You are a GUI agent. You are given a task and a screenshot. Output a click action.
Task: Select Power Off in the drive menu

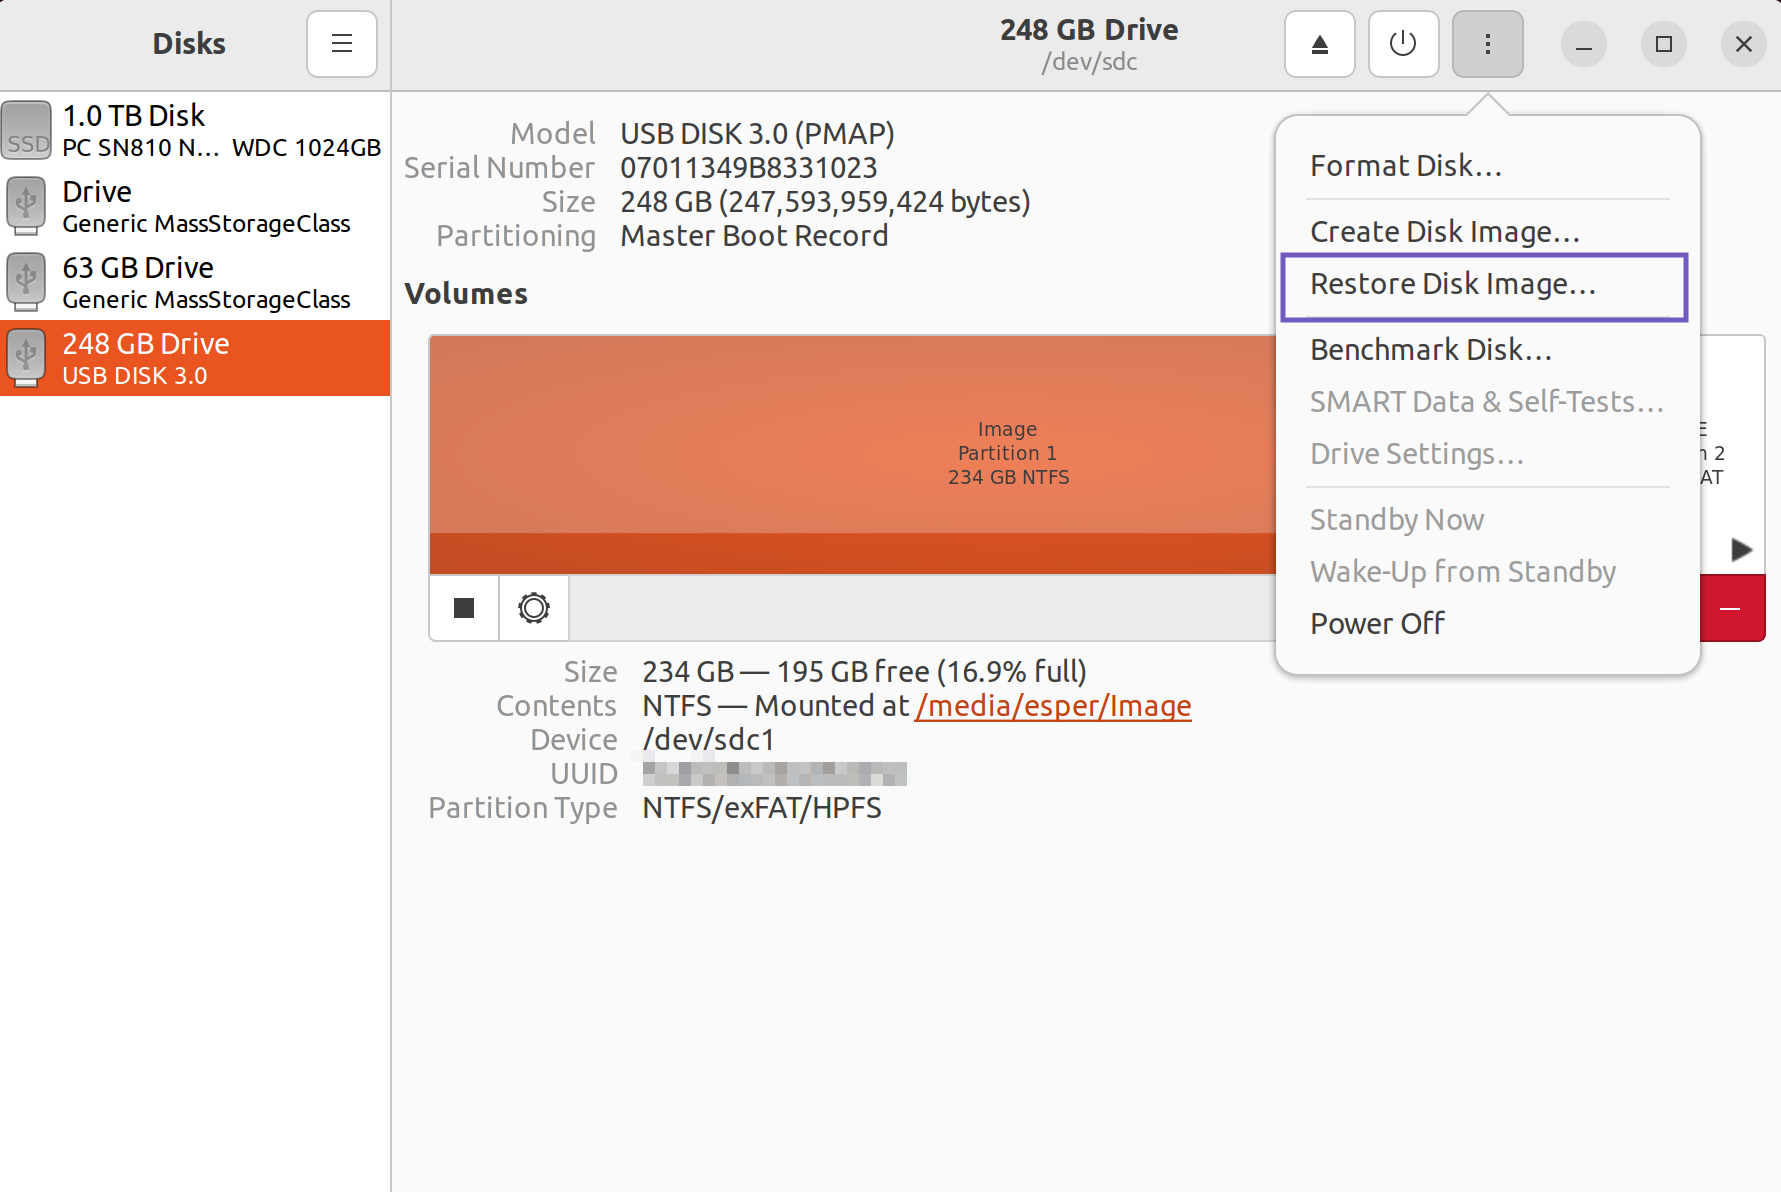point(1377,622)
